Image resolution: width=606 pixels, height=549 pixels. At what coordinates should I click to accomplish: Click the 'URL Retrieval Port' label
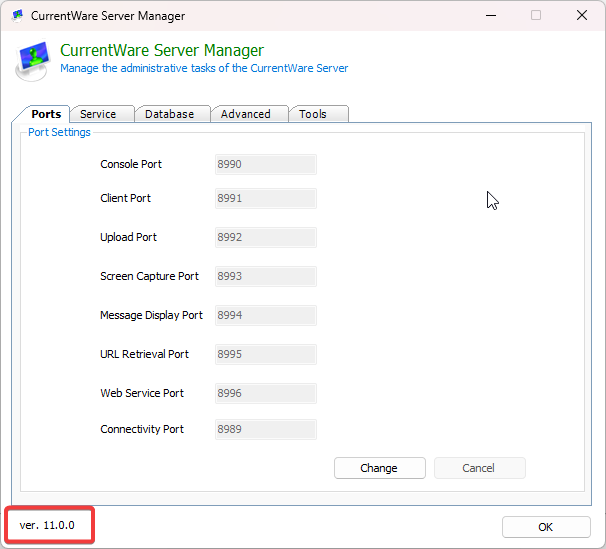coord(145,354)
